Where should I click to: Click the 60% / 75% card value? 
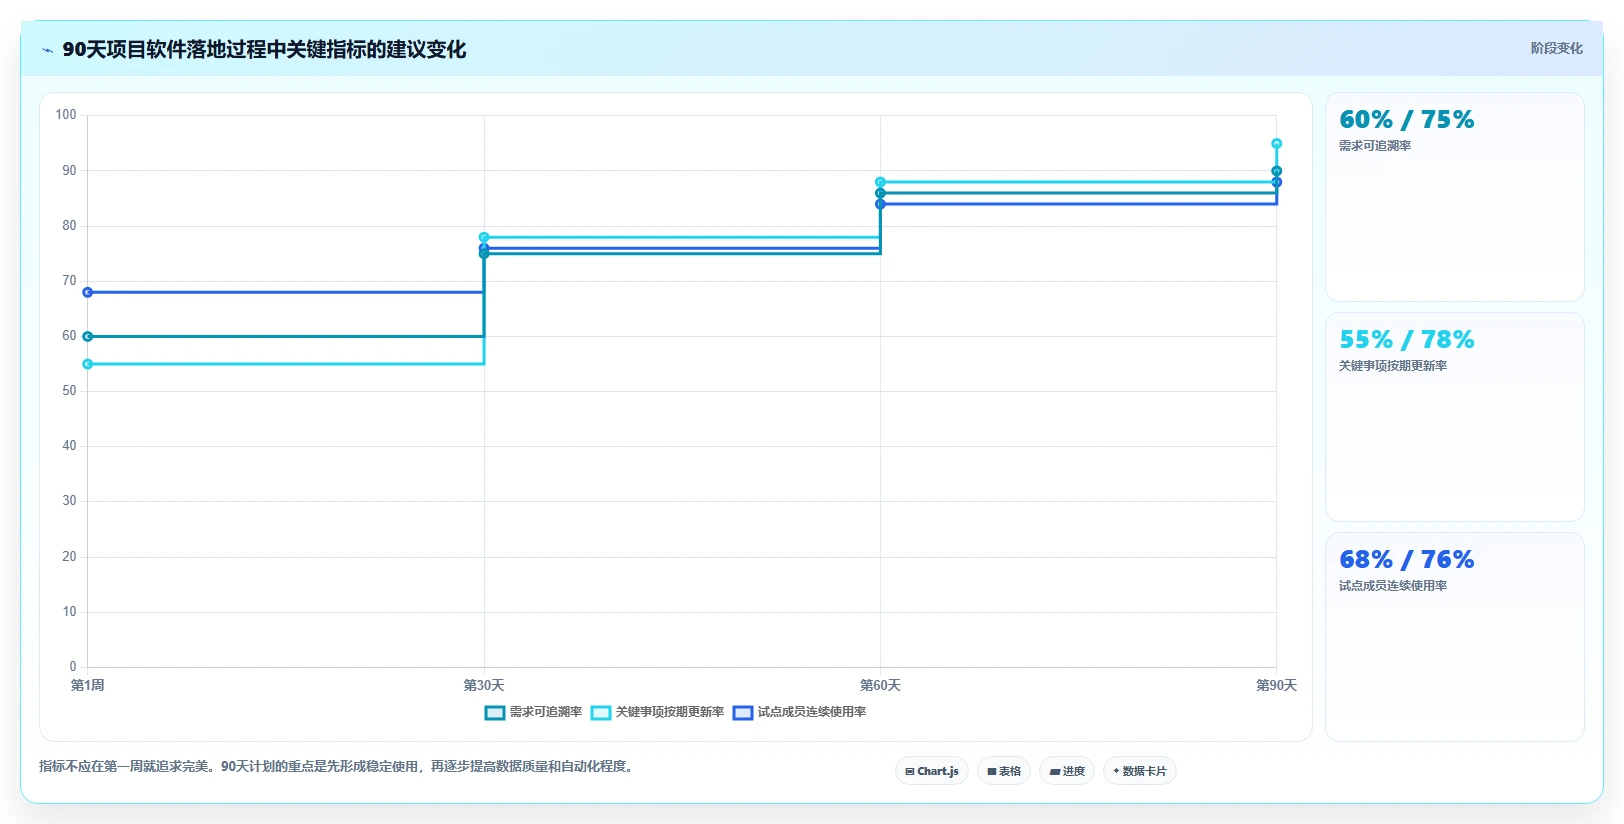click(1406, 119)
